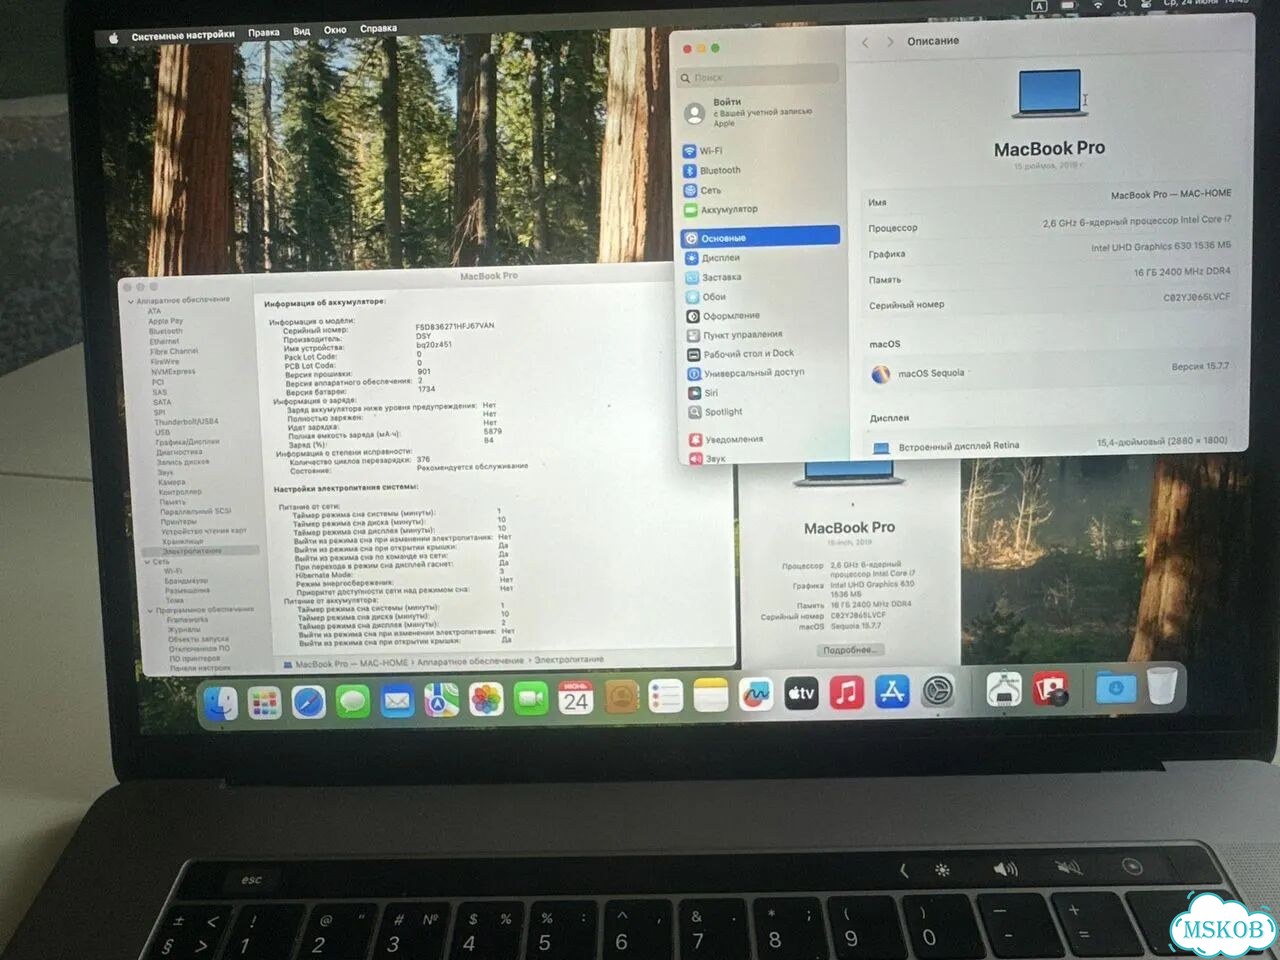The width and height of the screenshot is (1280, 960).
Task: Click Аппаратное обеспечение in the path bar
Action: [470, 661]
